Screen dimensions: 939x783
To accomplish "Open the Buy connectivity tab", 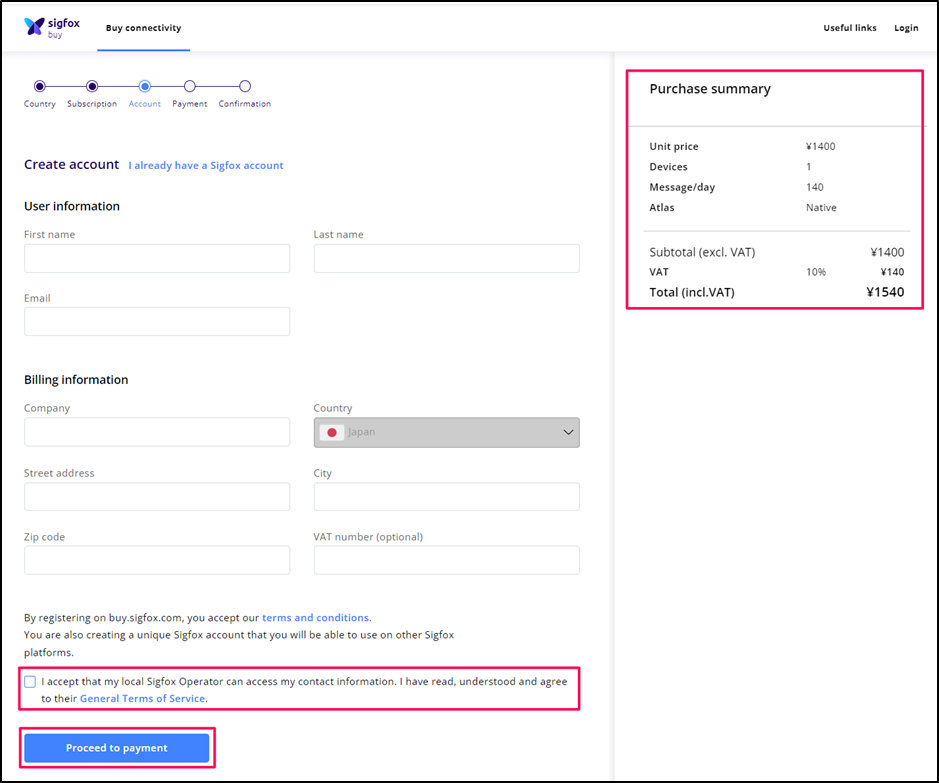I will pos(144,28).
